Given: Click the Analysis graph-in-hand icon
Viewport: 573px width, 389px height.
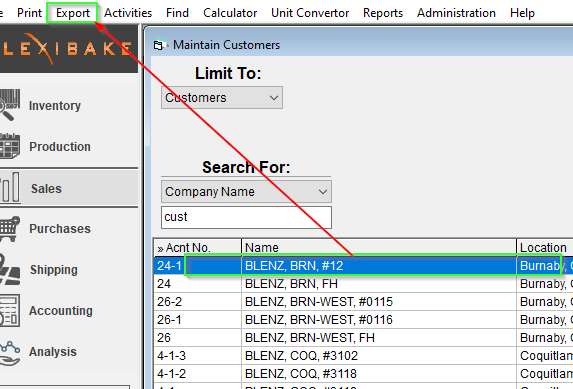Looking at the screenshot, I should pos(10,352).
